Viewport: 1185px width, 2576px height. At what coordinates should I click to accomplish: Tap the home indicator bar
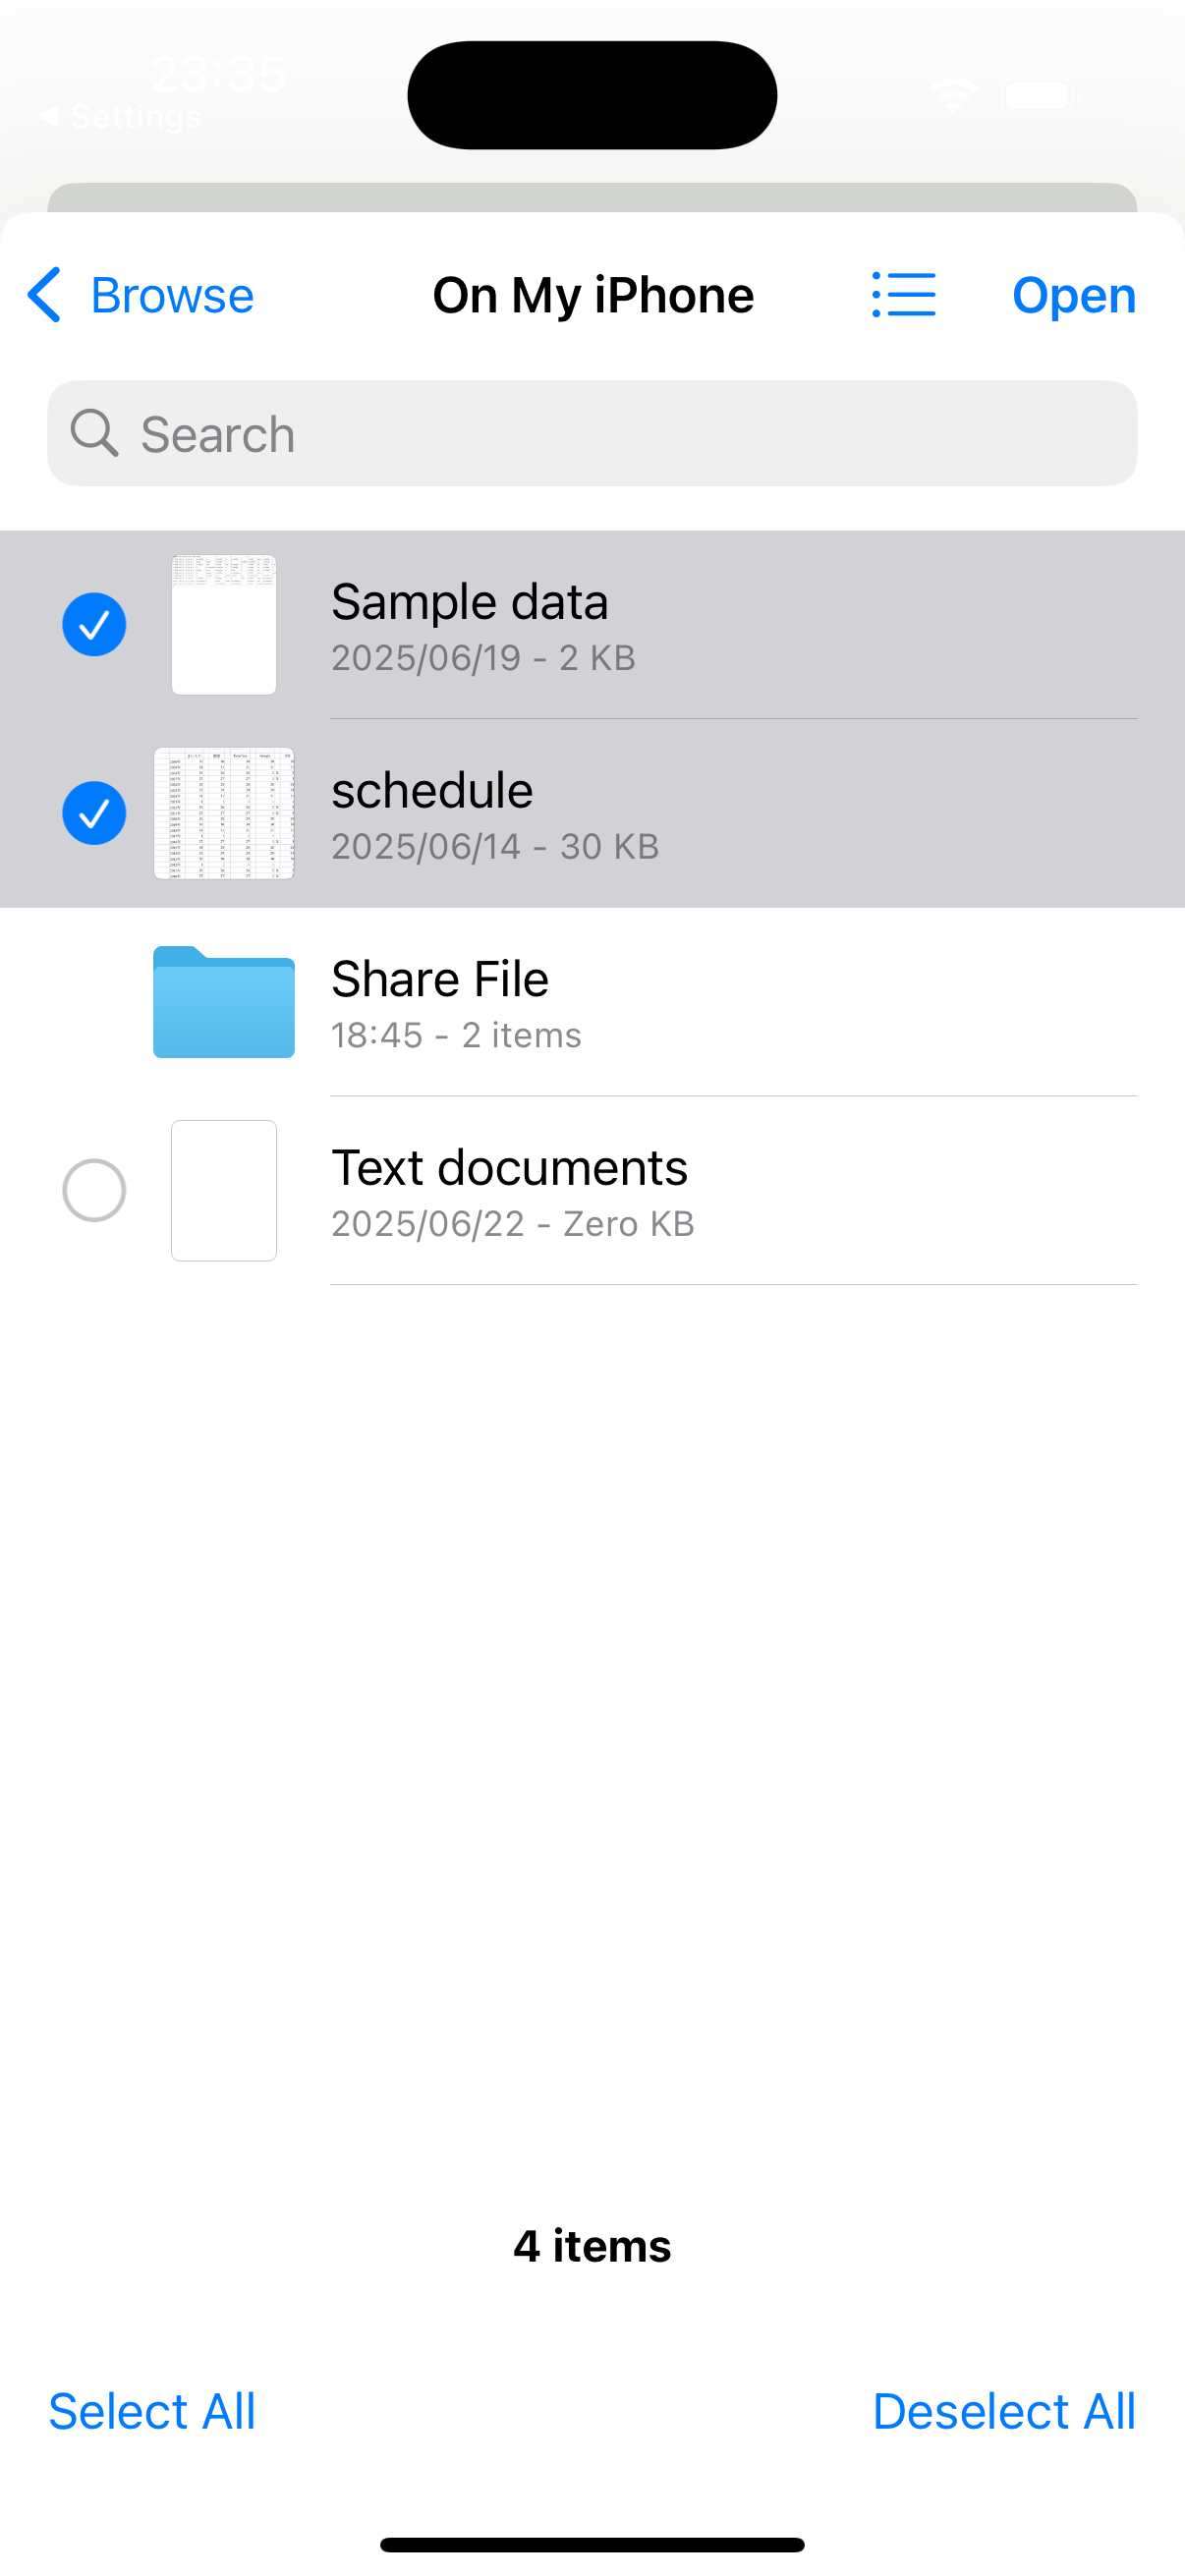point(592,2544)
